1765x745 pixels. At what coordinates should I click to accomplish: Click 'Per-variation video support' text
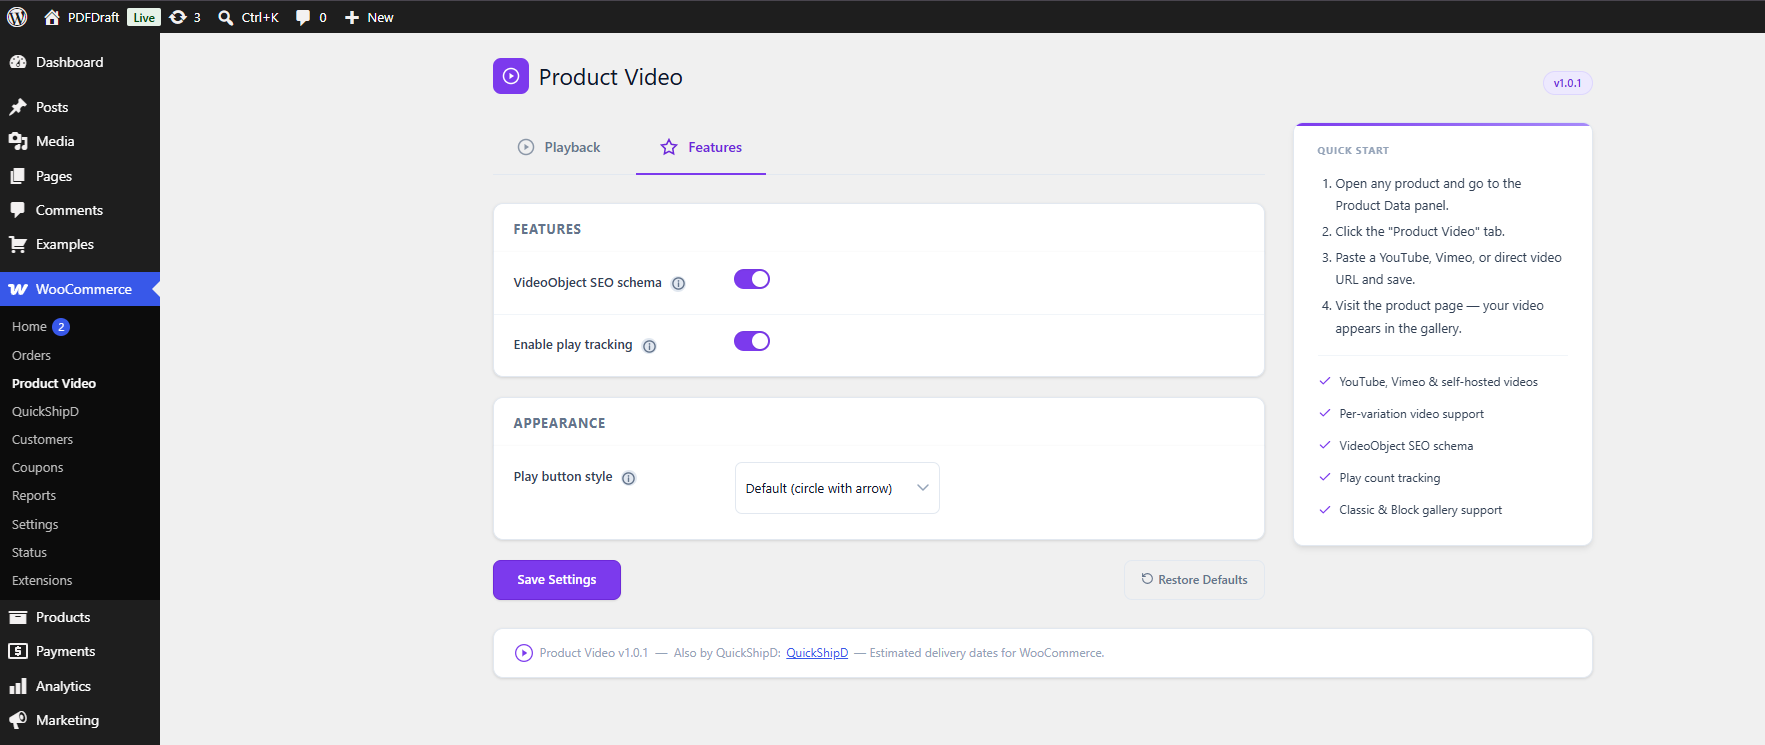(1411, 414)
